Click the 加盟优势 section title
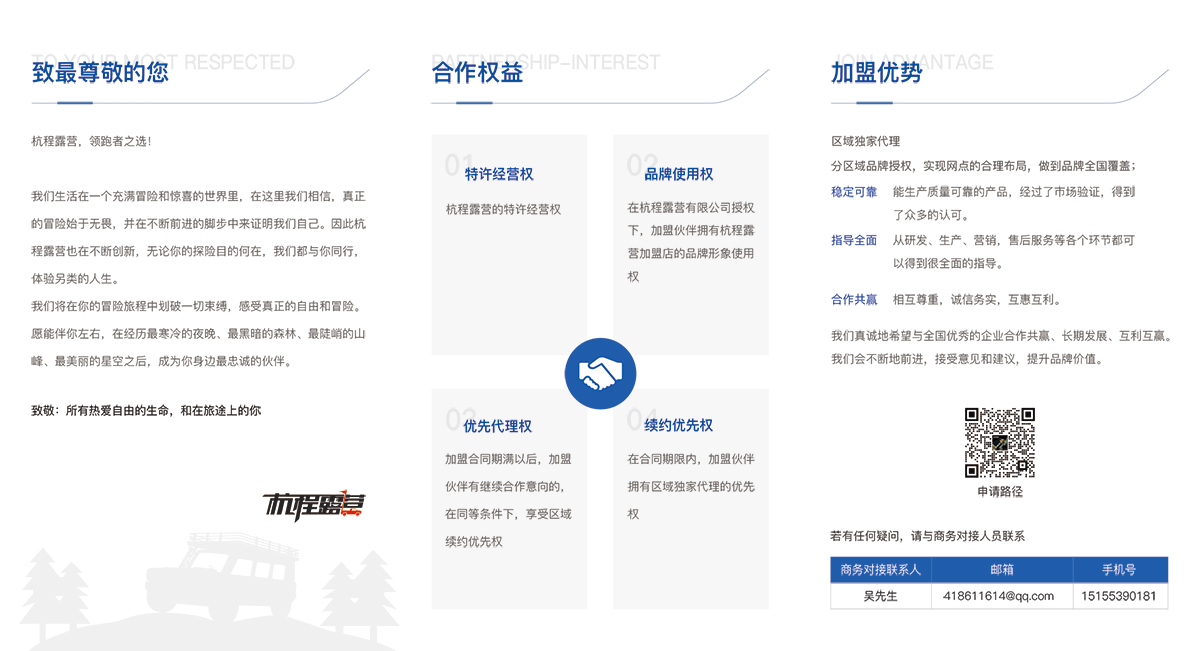 coord(876,72)
